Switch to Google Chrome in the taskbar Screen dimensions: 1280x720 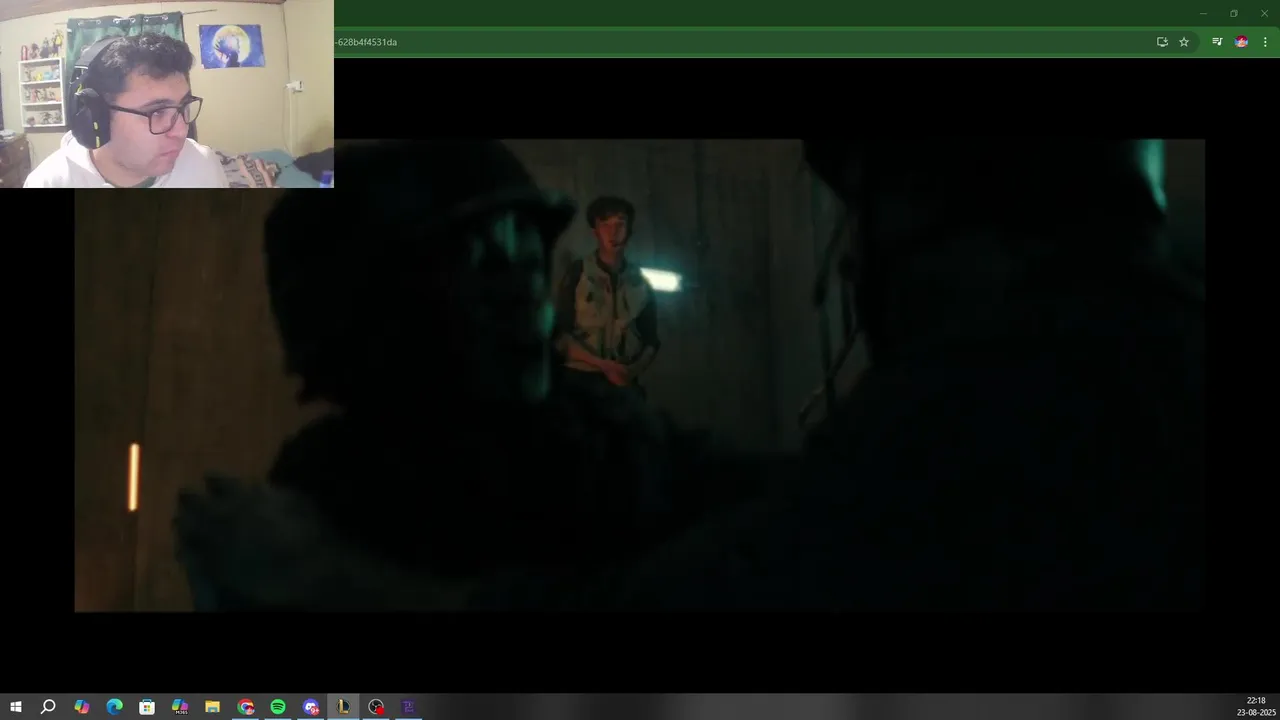(x=246, y=707)
